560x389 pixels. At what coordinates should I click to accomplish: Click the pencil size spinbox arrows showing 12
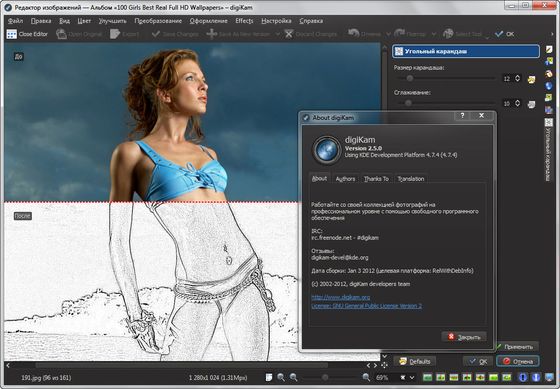(x=517, y=78)
